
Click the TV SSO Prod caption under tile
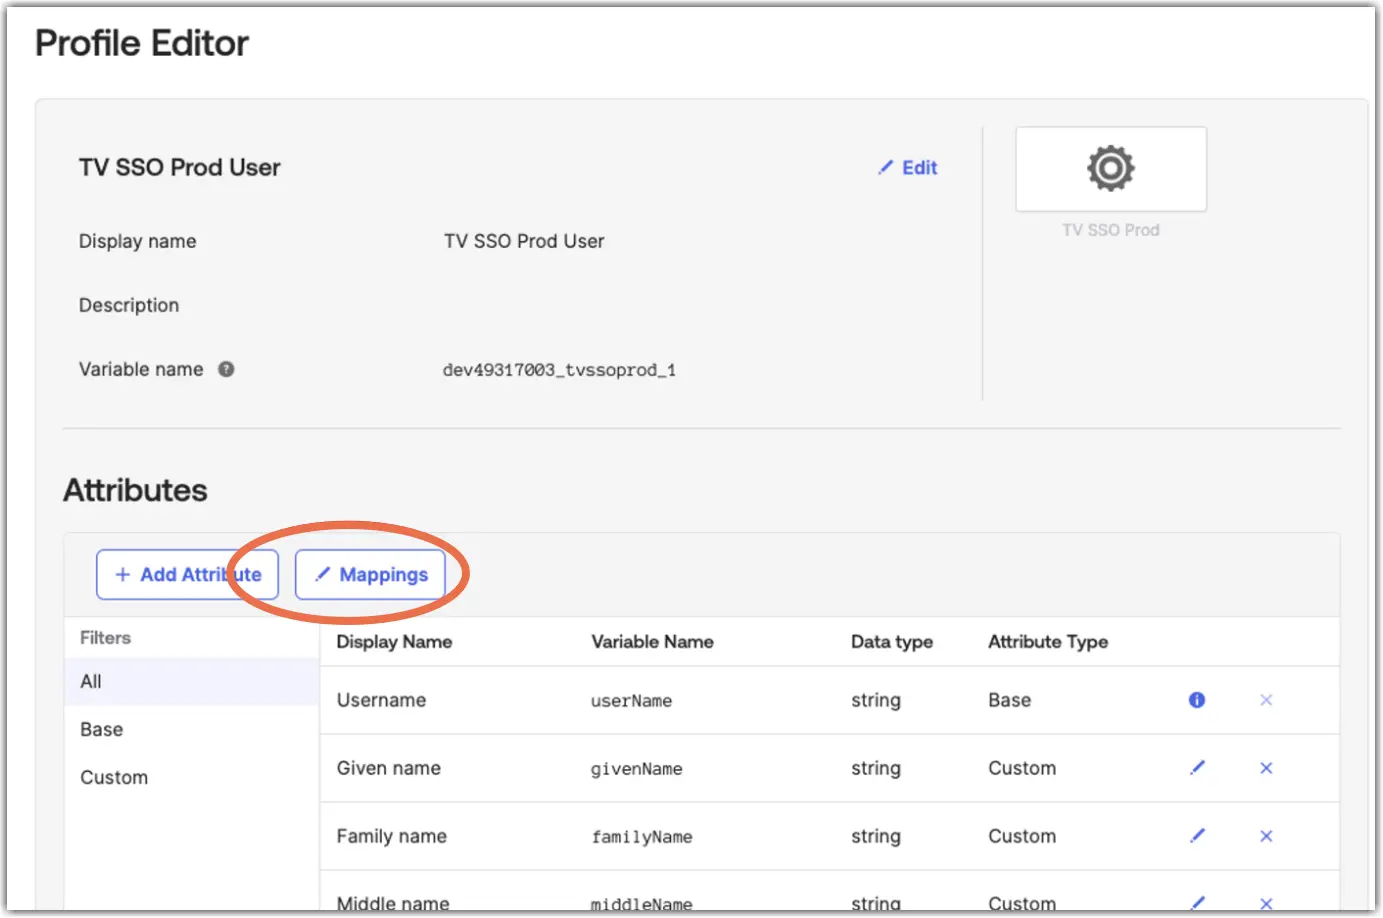(x=1111, y=230)
